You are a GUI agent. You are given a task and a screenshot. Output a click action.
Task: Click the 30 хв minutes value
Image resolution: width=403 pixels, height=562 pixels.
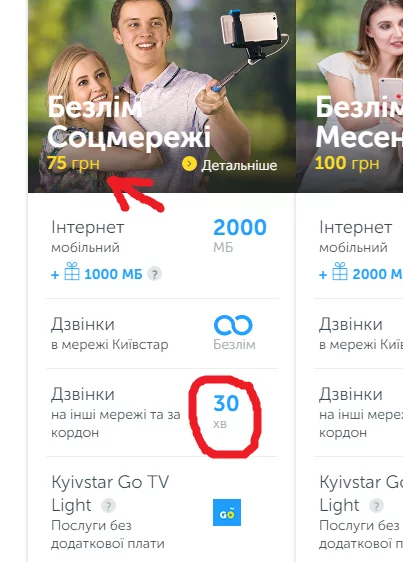tap(226, 411)
